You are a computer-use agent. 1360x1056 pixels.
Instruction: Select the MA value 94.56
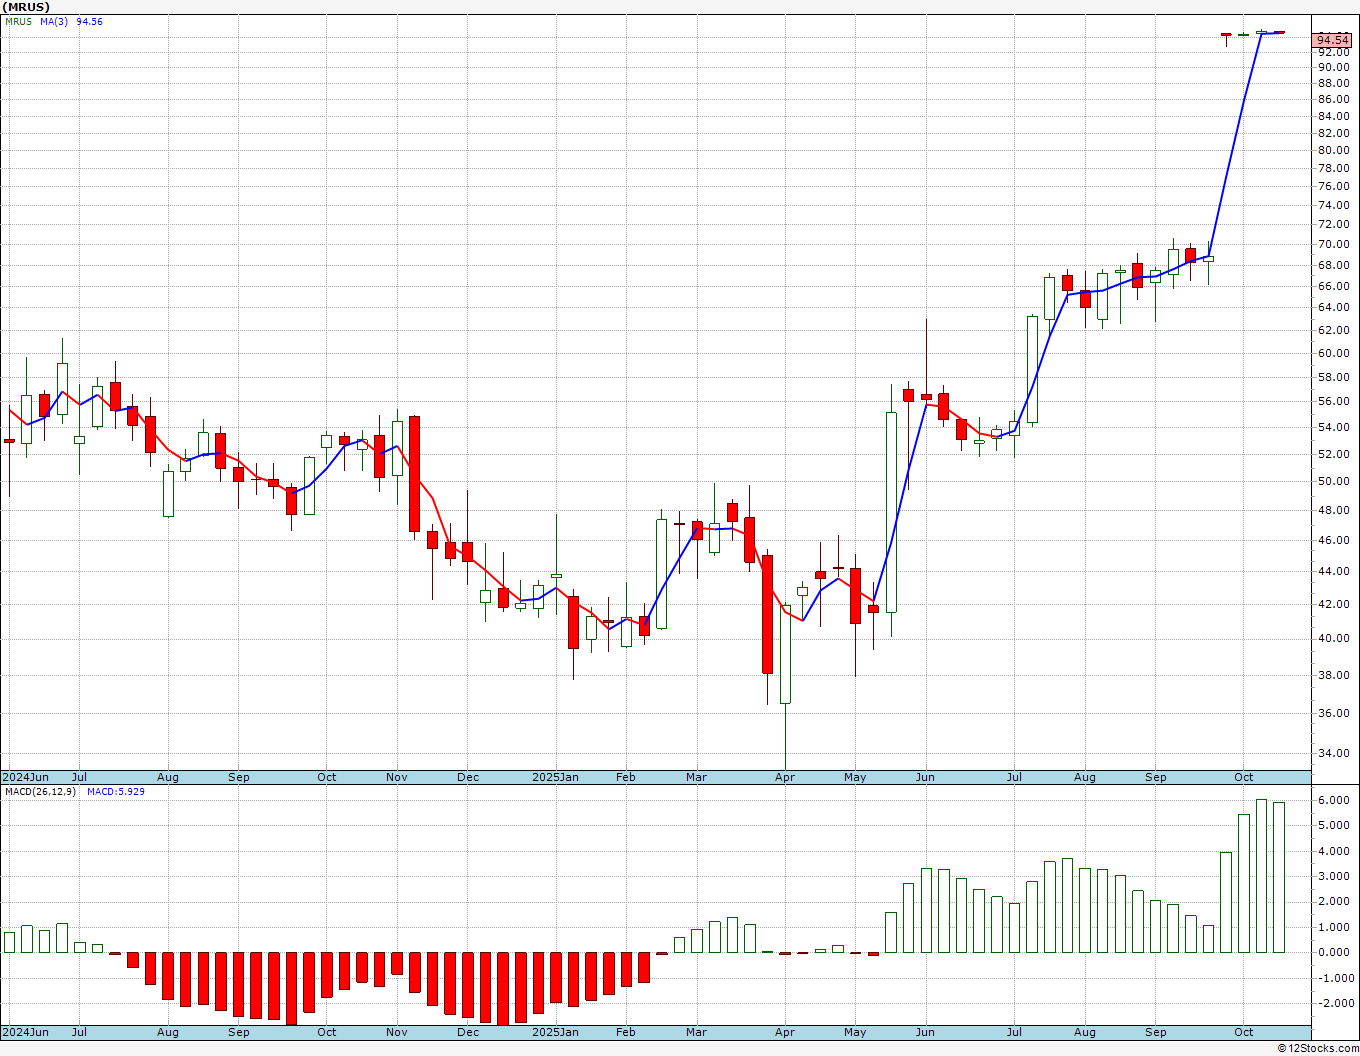(89, 22)
